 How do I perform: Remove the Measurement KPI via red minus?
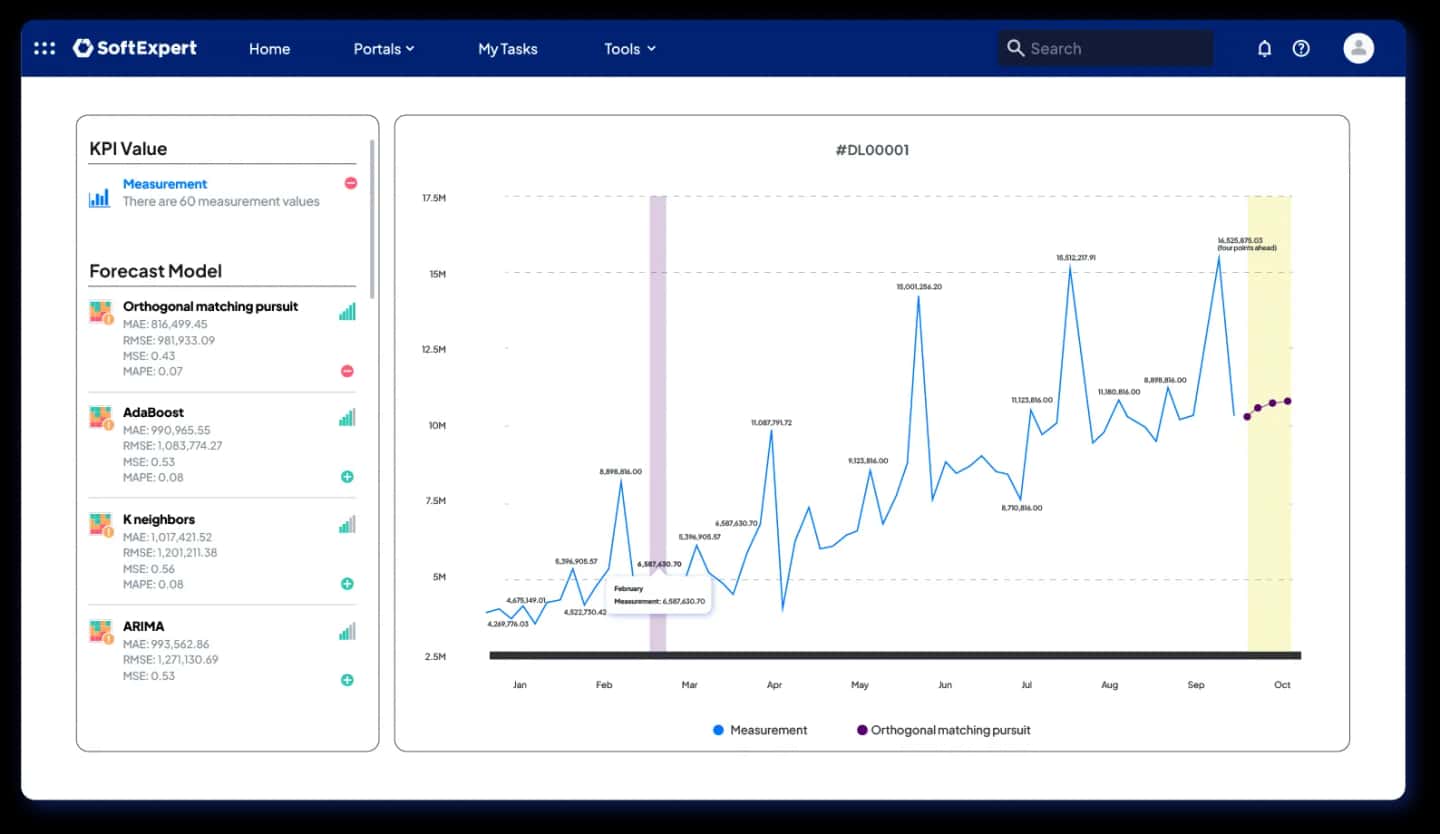(x=350, y=183)
